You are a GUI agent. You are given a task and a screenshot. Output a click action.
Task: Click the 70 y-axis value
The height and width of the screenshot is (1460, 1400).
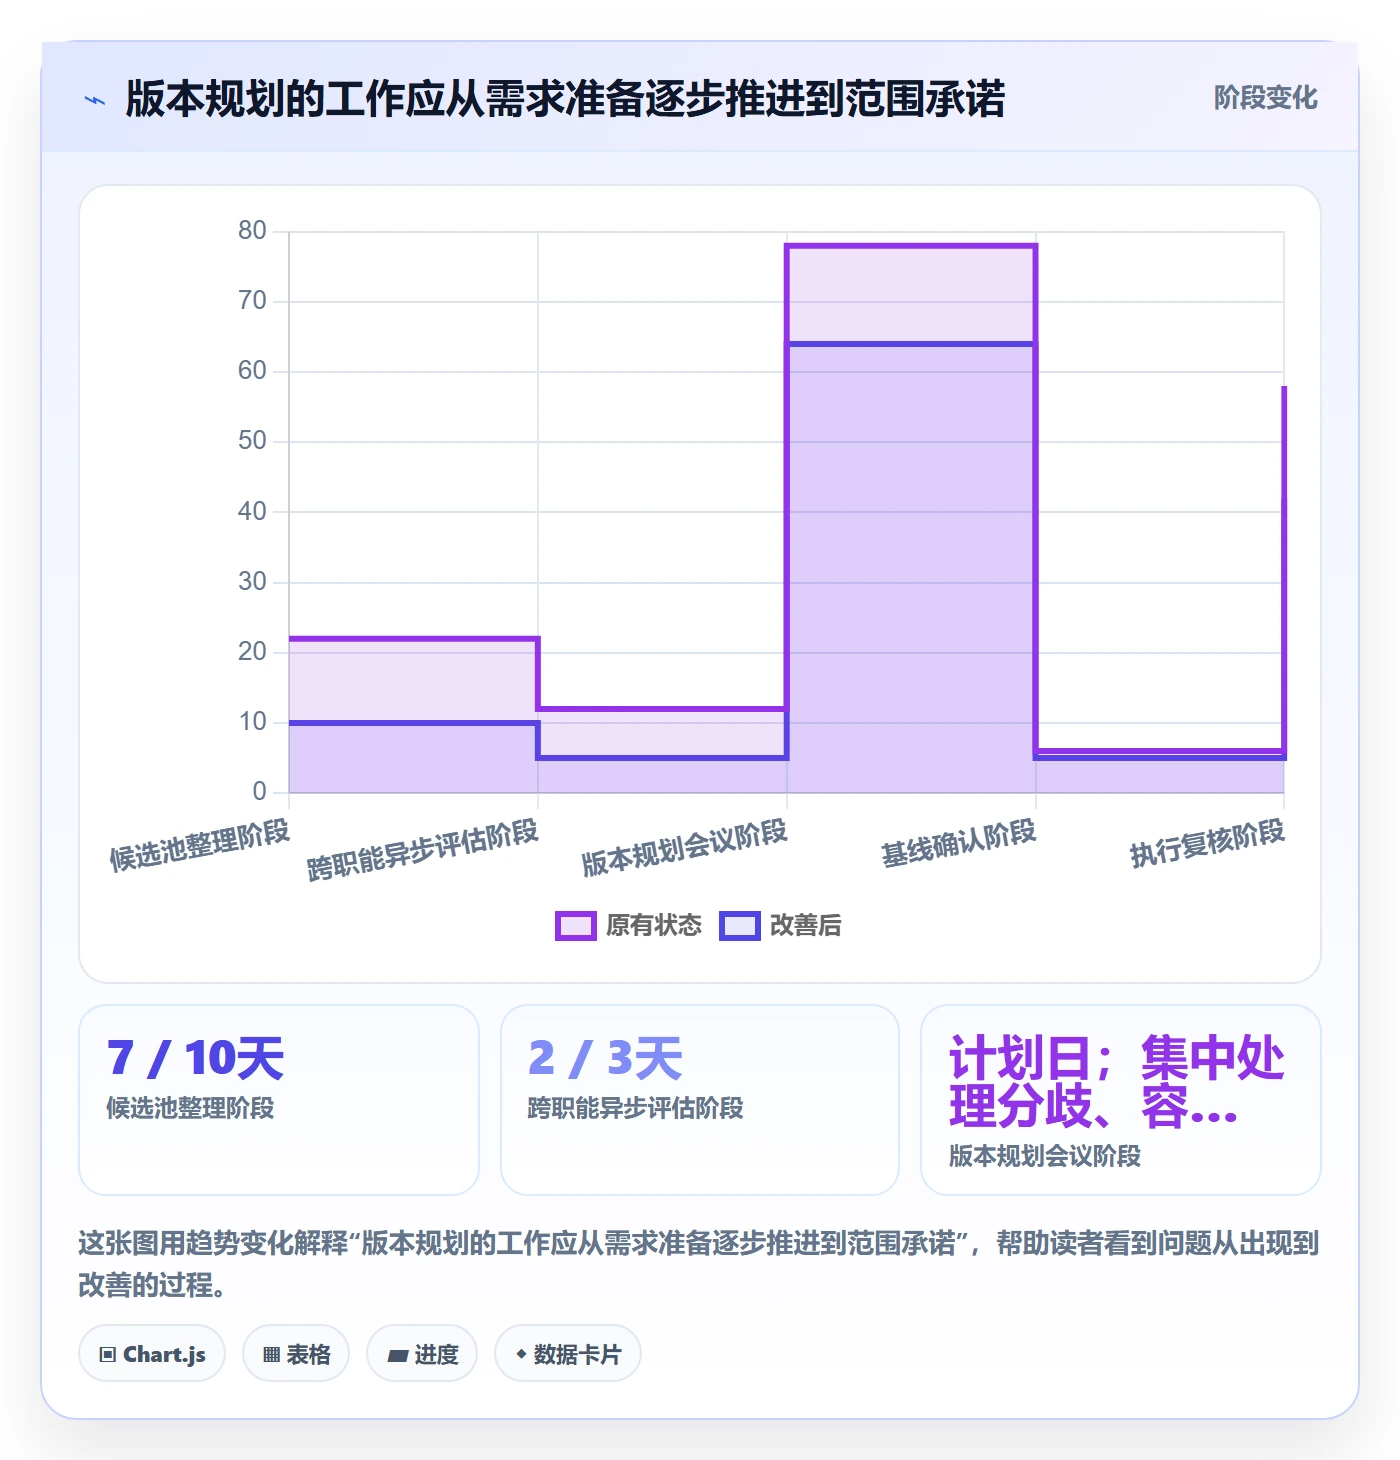pyautogui.click(x=252, y=301)
